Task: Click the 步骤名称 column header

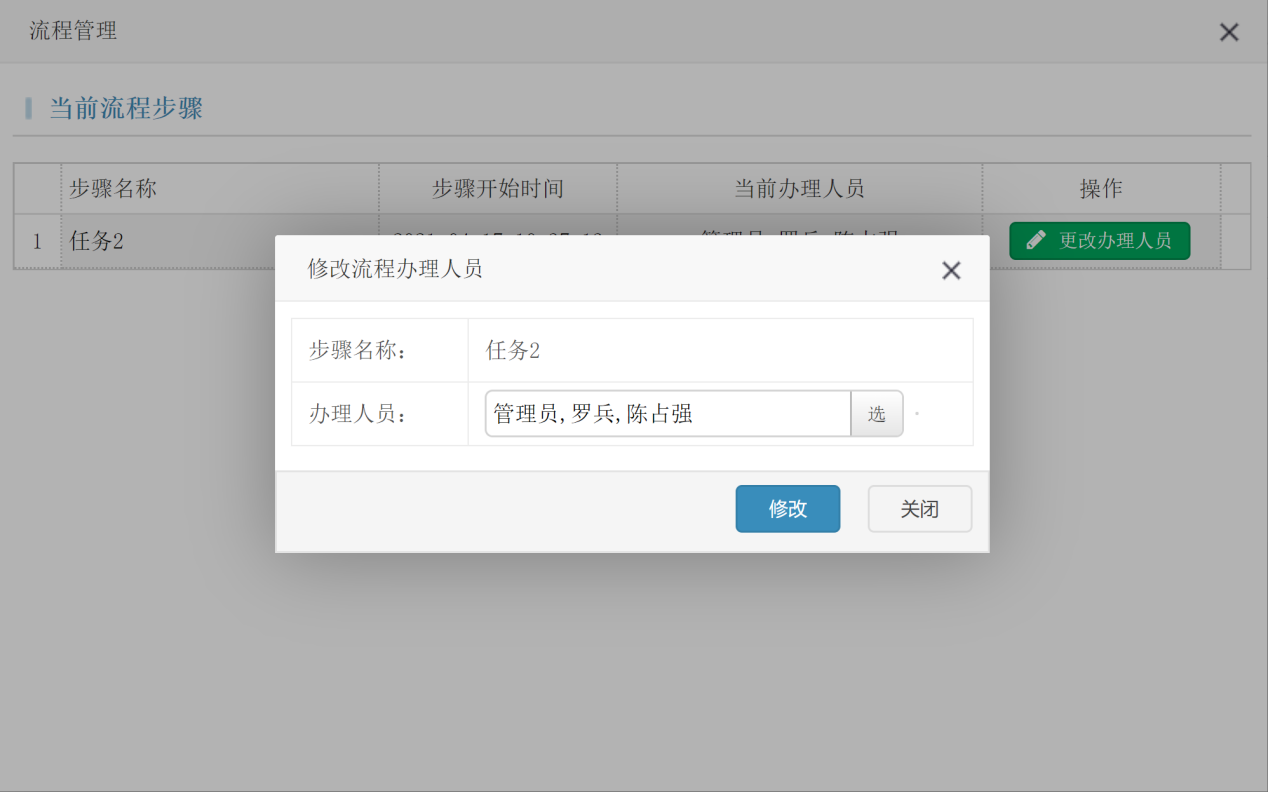Action: point(220,188)
